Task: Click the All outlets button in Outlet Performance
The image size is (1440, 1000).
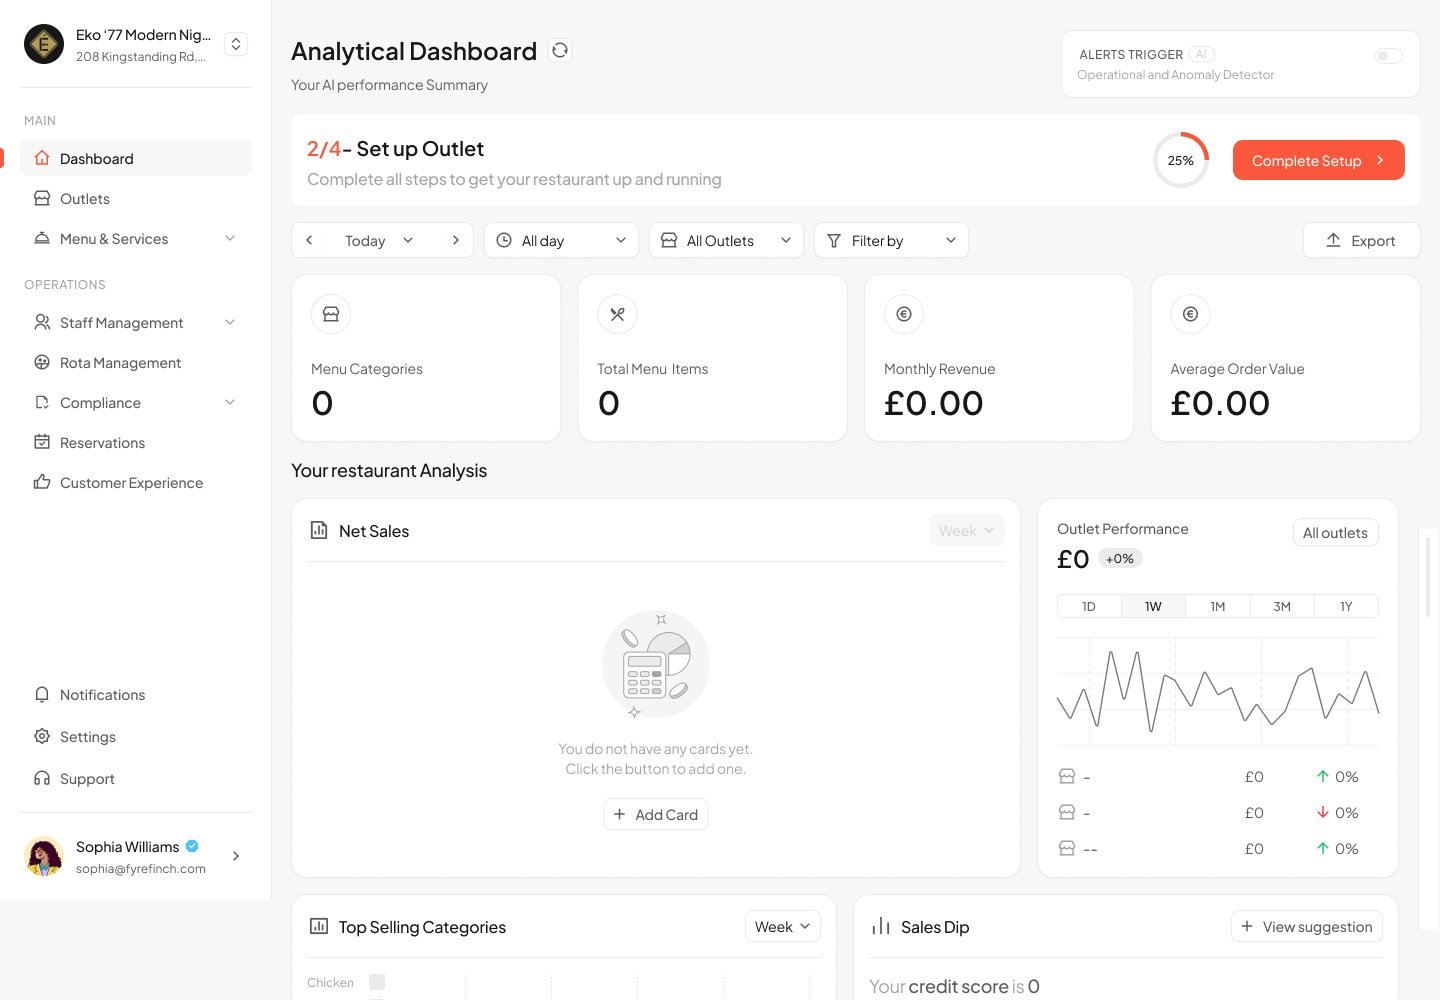Action: (1335, 532)
